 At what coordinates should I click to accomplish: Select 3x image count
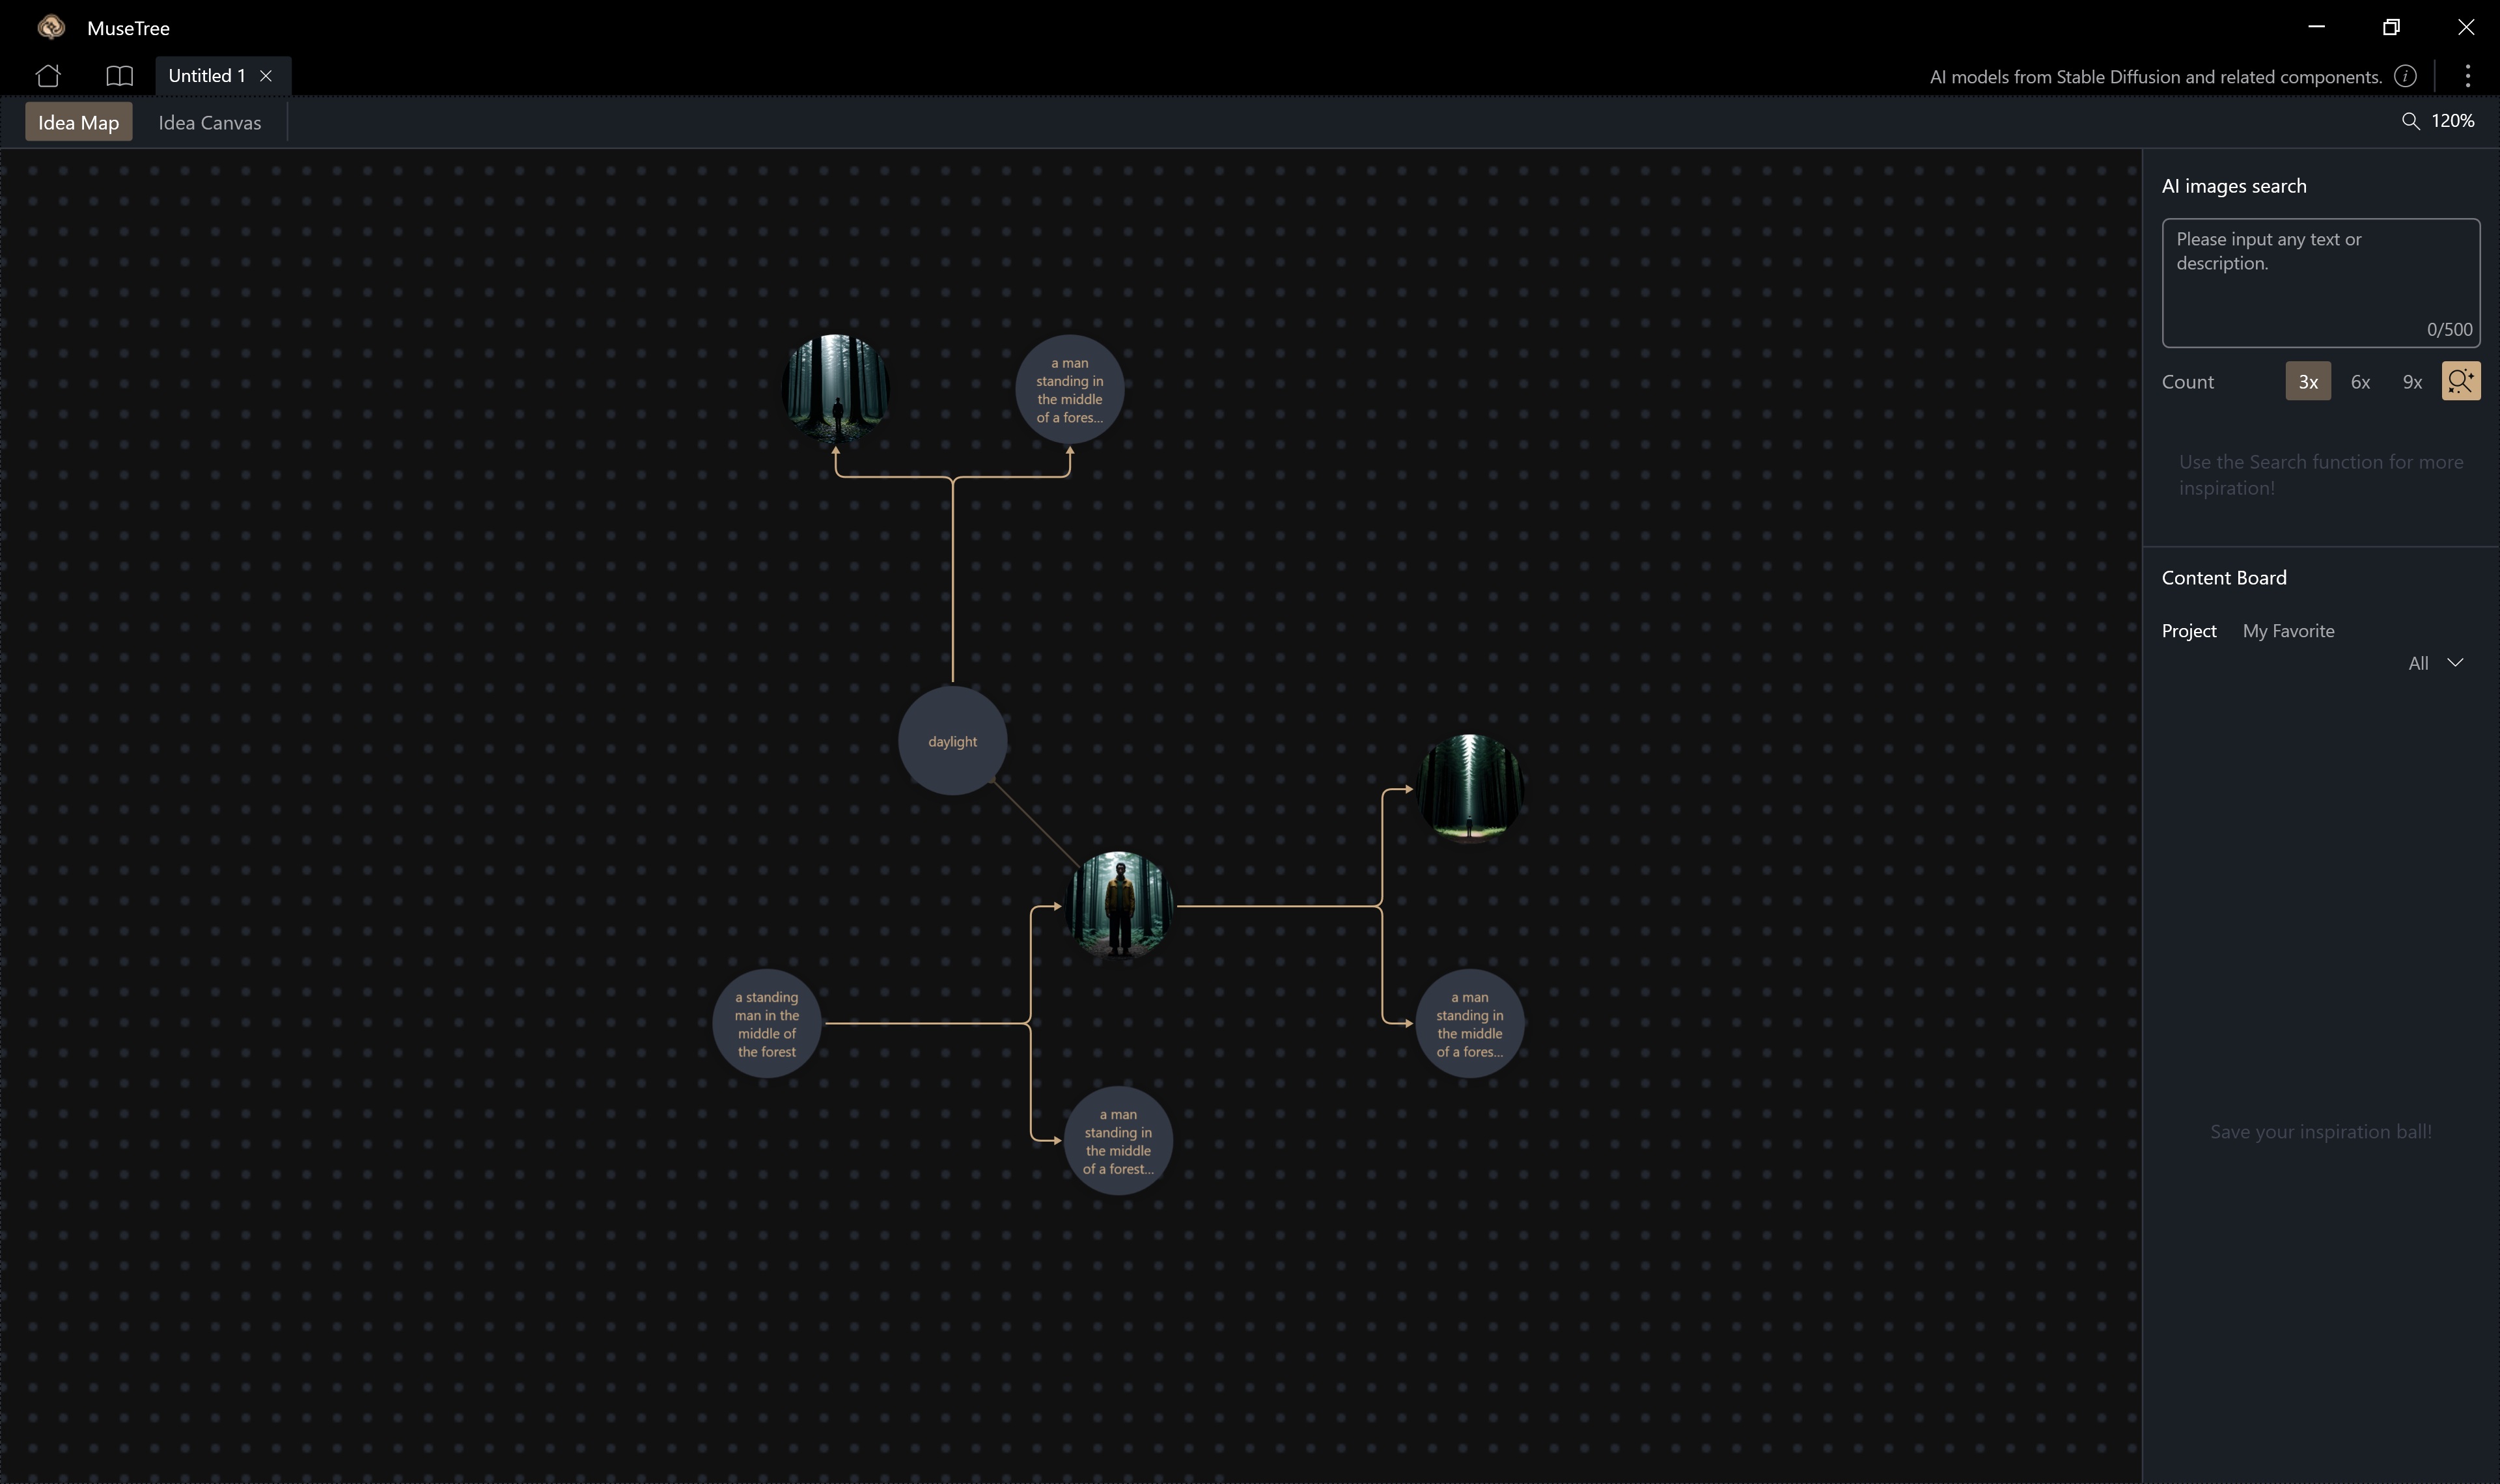2307,382
